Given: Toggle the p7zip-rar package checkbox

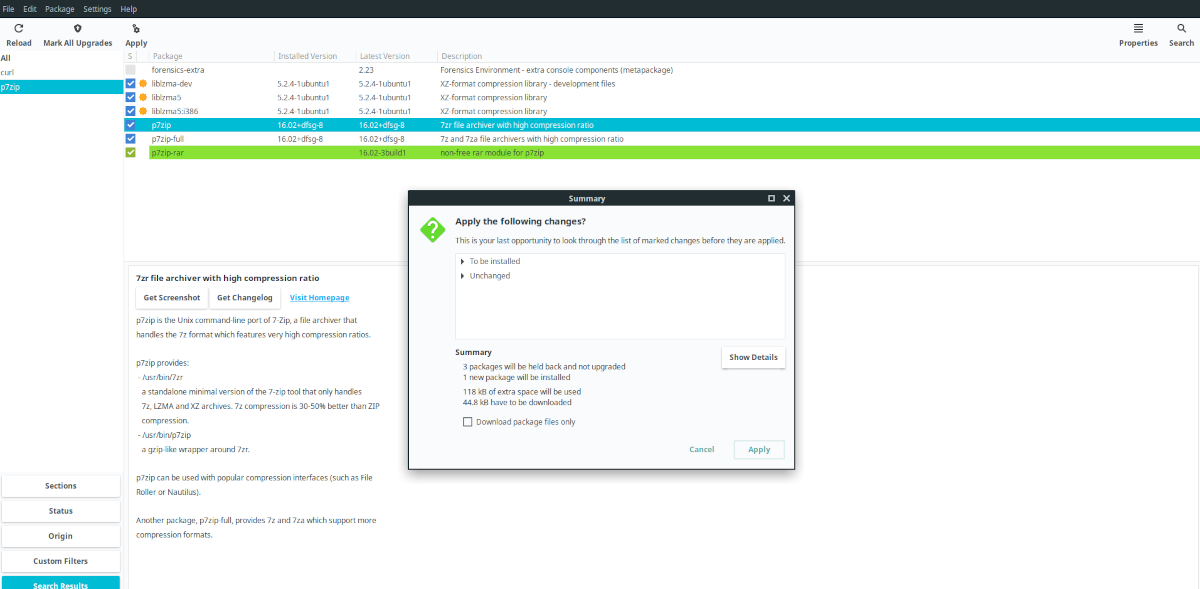Looking at the screenshot, I should pyautogui.click(x=130, y=153).
